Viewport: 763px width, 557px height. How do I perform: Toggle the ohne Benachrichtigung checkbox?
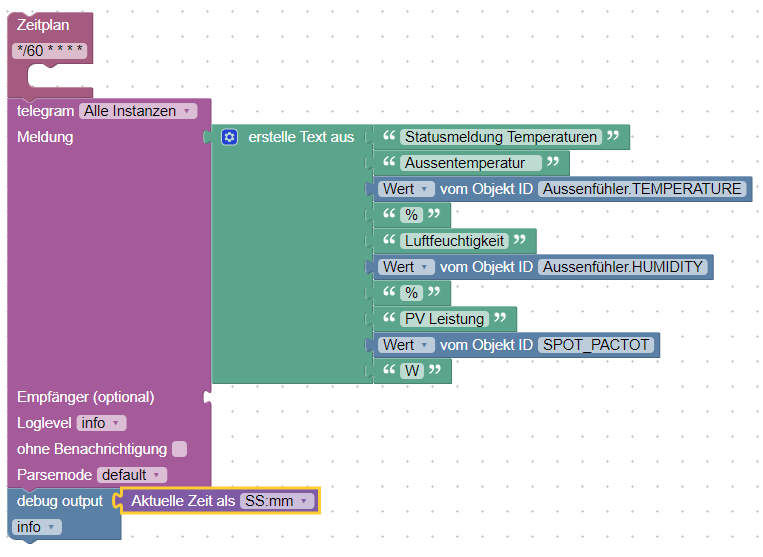pos(180,449)
